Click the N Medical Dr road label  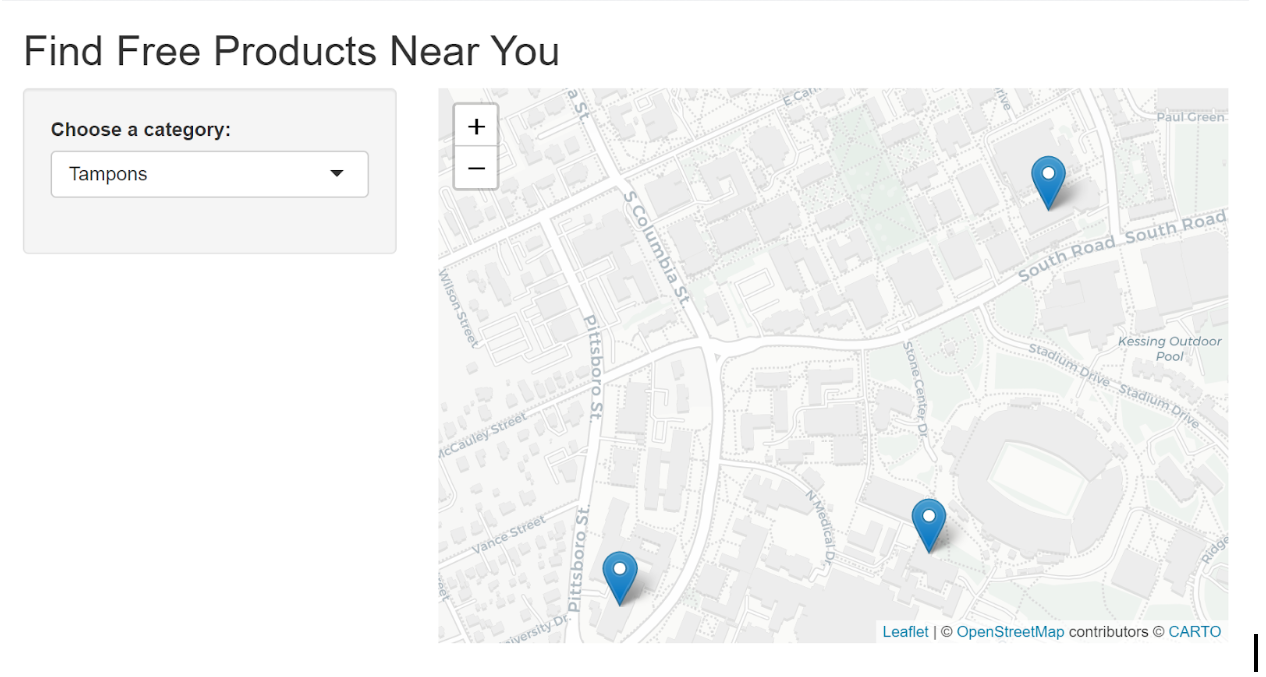coord(820,524)
